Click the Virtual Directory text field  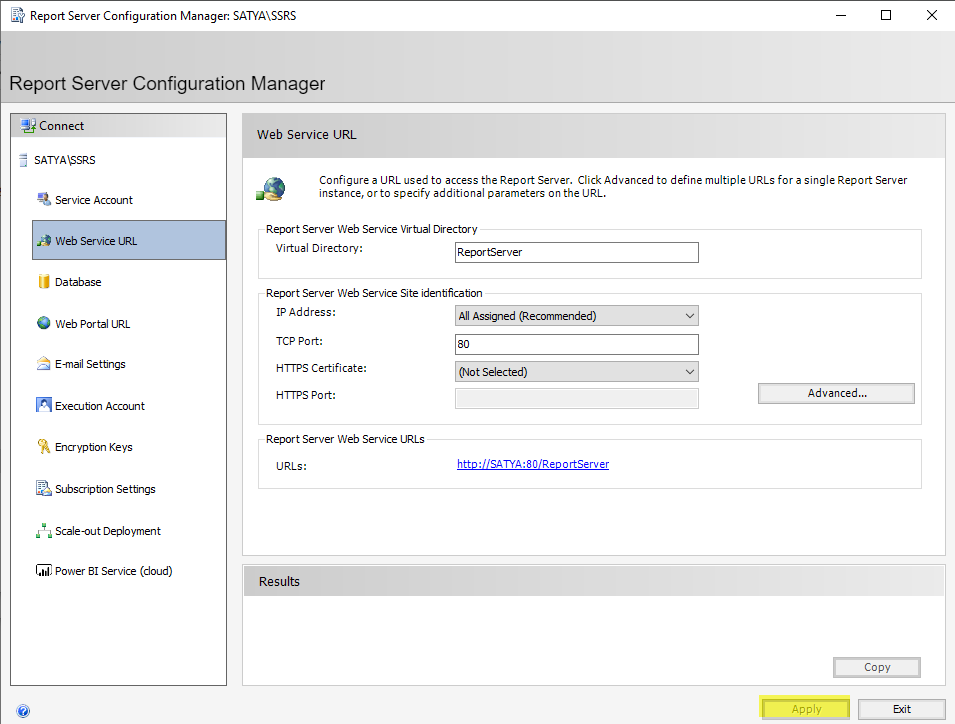[x=576, y=252]
